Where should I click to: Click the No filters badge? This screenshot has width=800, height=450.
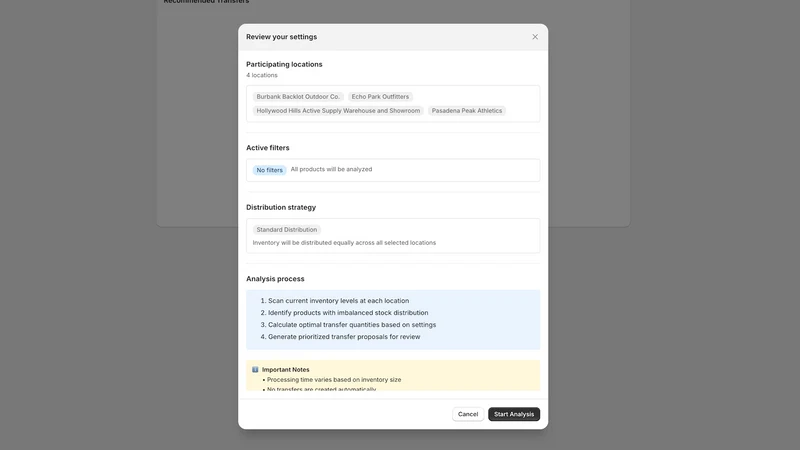coord(269,170)
